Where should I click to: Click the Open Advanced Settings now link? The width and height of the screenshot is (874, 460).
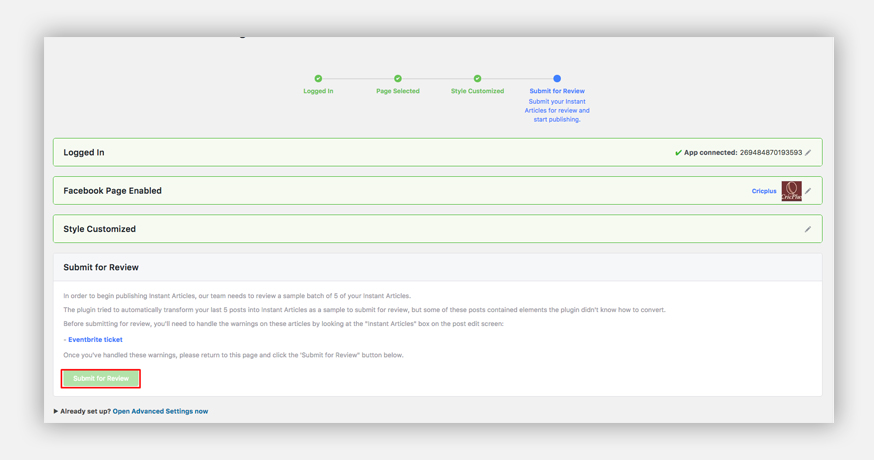click(160, 411)
